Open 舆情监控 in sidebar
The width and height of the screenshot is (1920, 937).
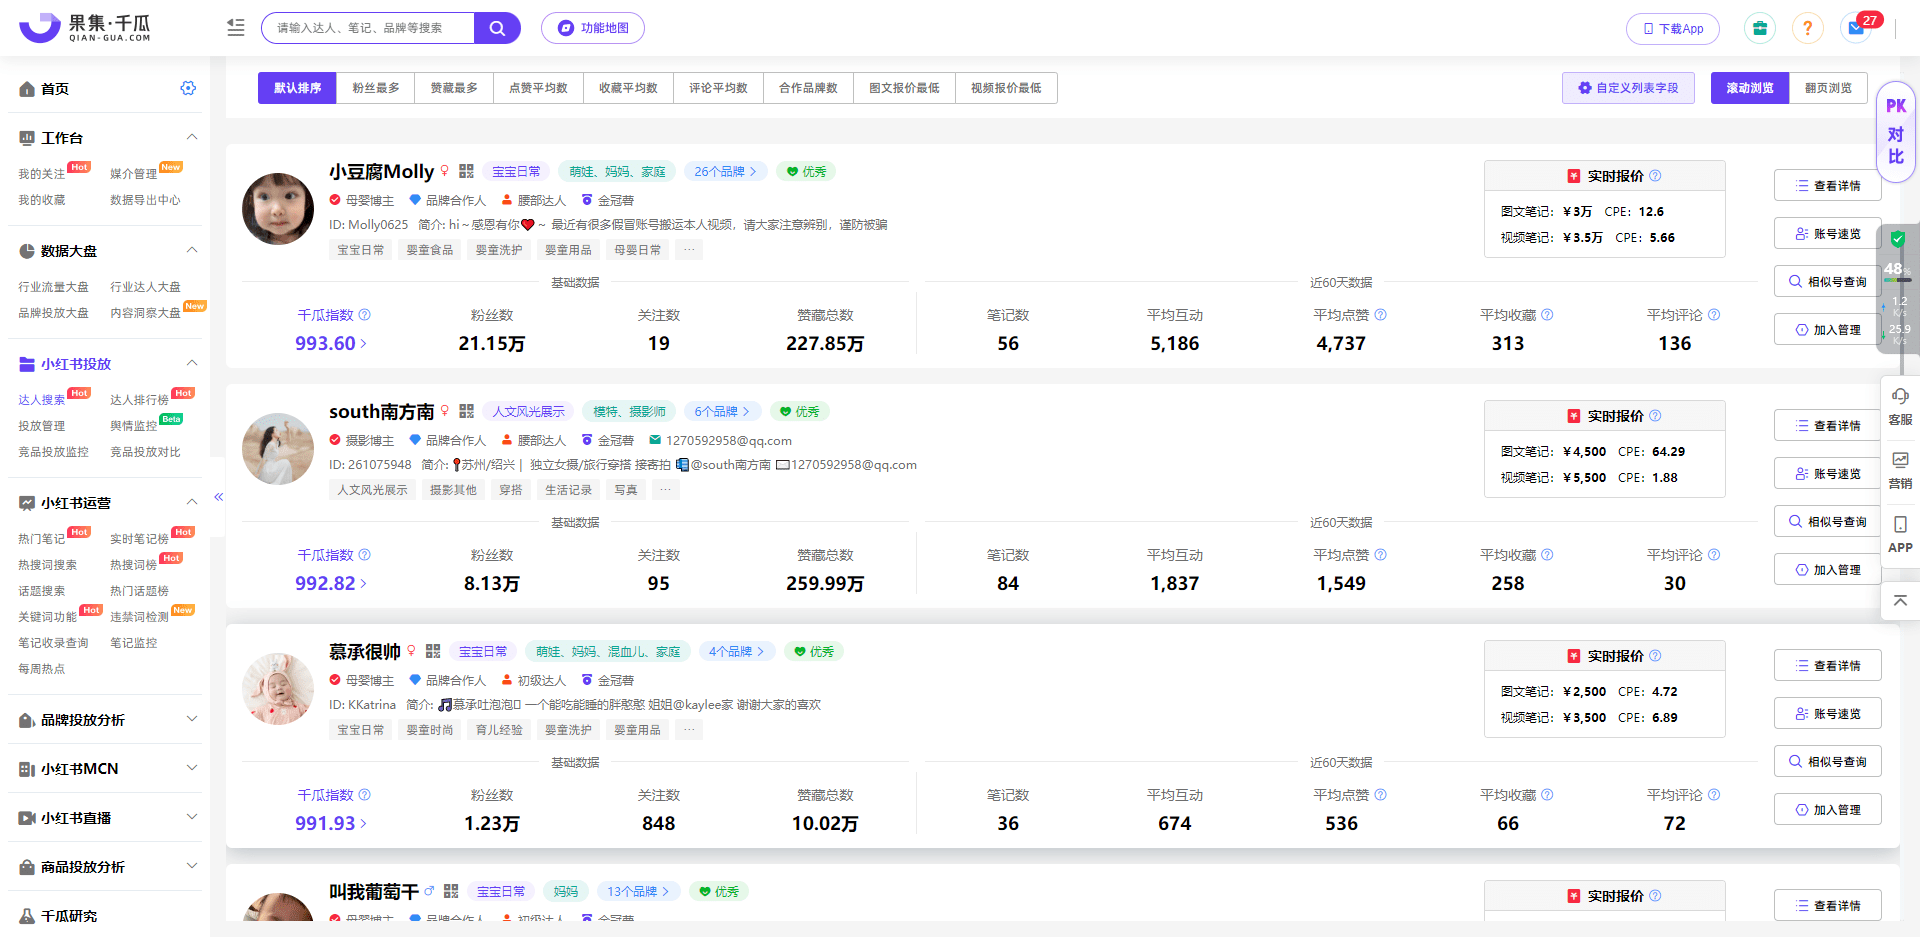tap(134, 426)
